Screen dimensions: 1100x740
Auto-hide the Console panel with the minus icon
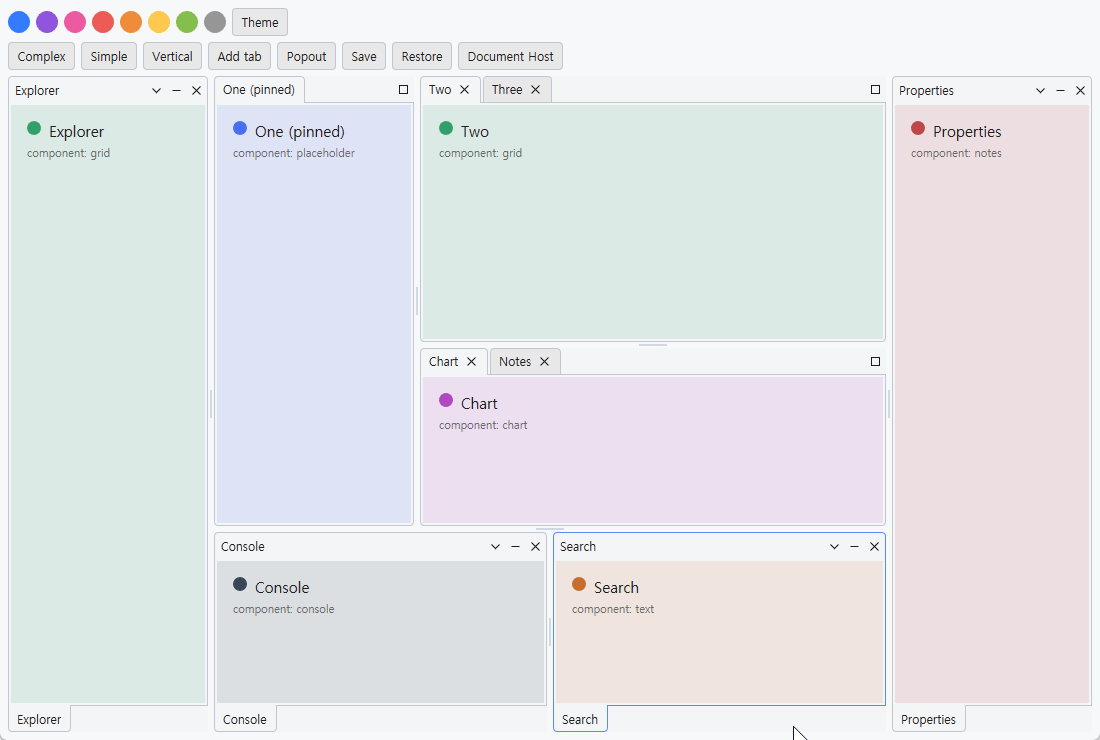(516, 546)
